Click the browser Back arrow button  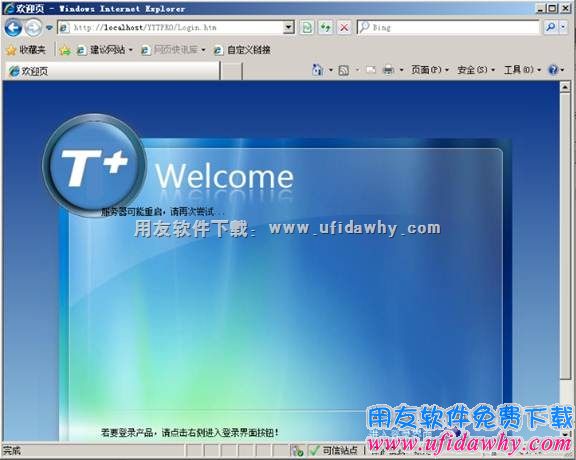(14, 28)
